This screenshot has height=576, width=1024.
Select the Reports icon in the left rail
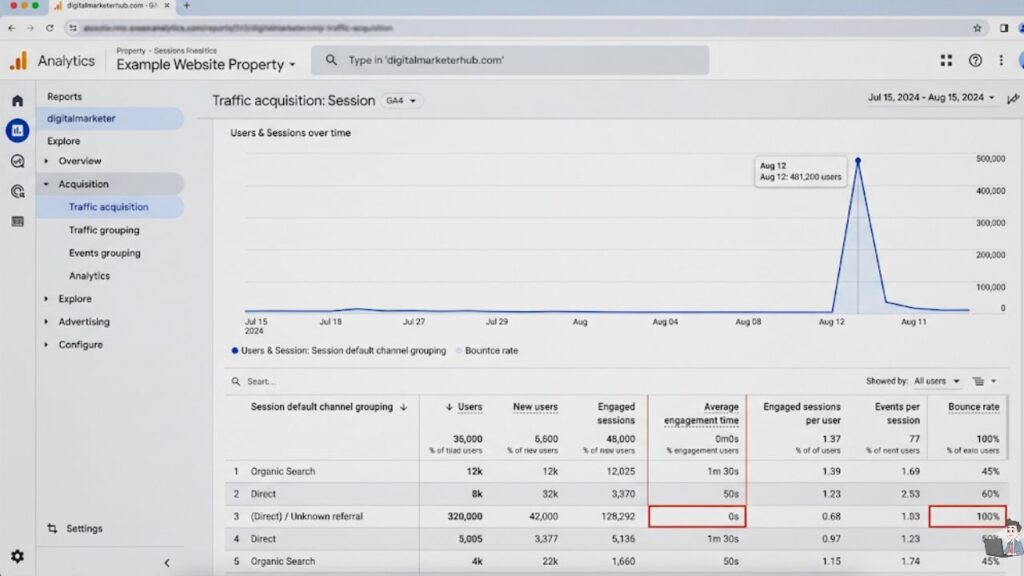18,131
